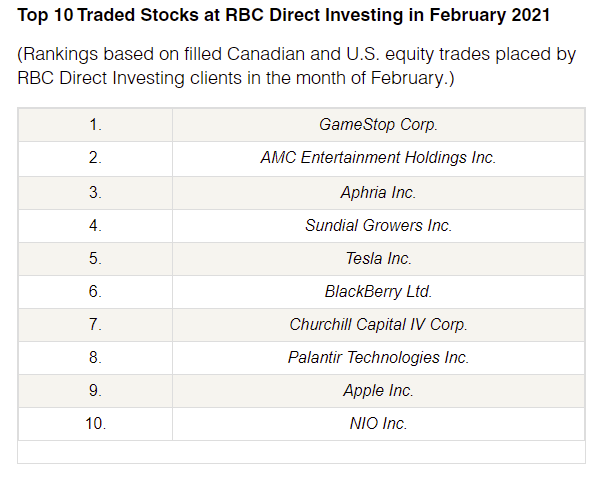
Task: Click the GameStop Corp. table cell
Action: (379, 125)
